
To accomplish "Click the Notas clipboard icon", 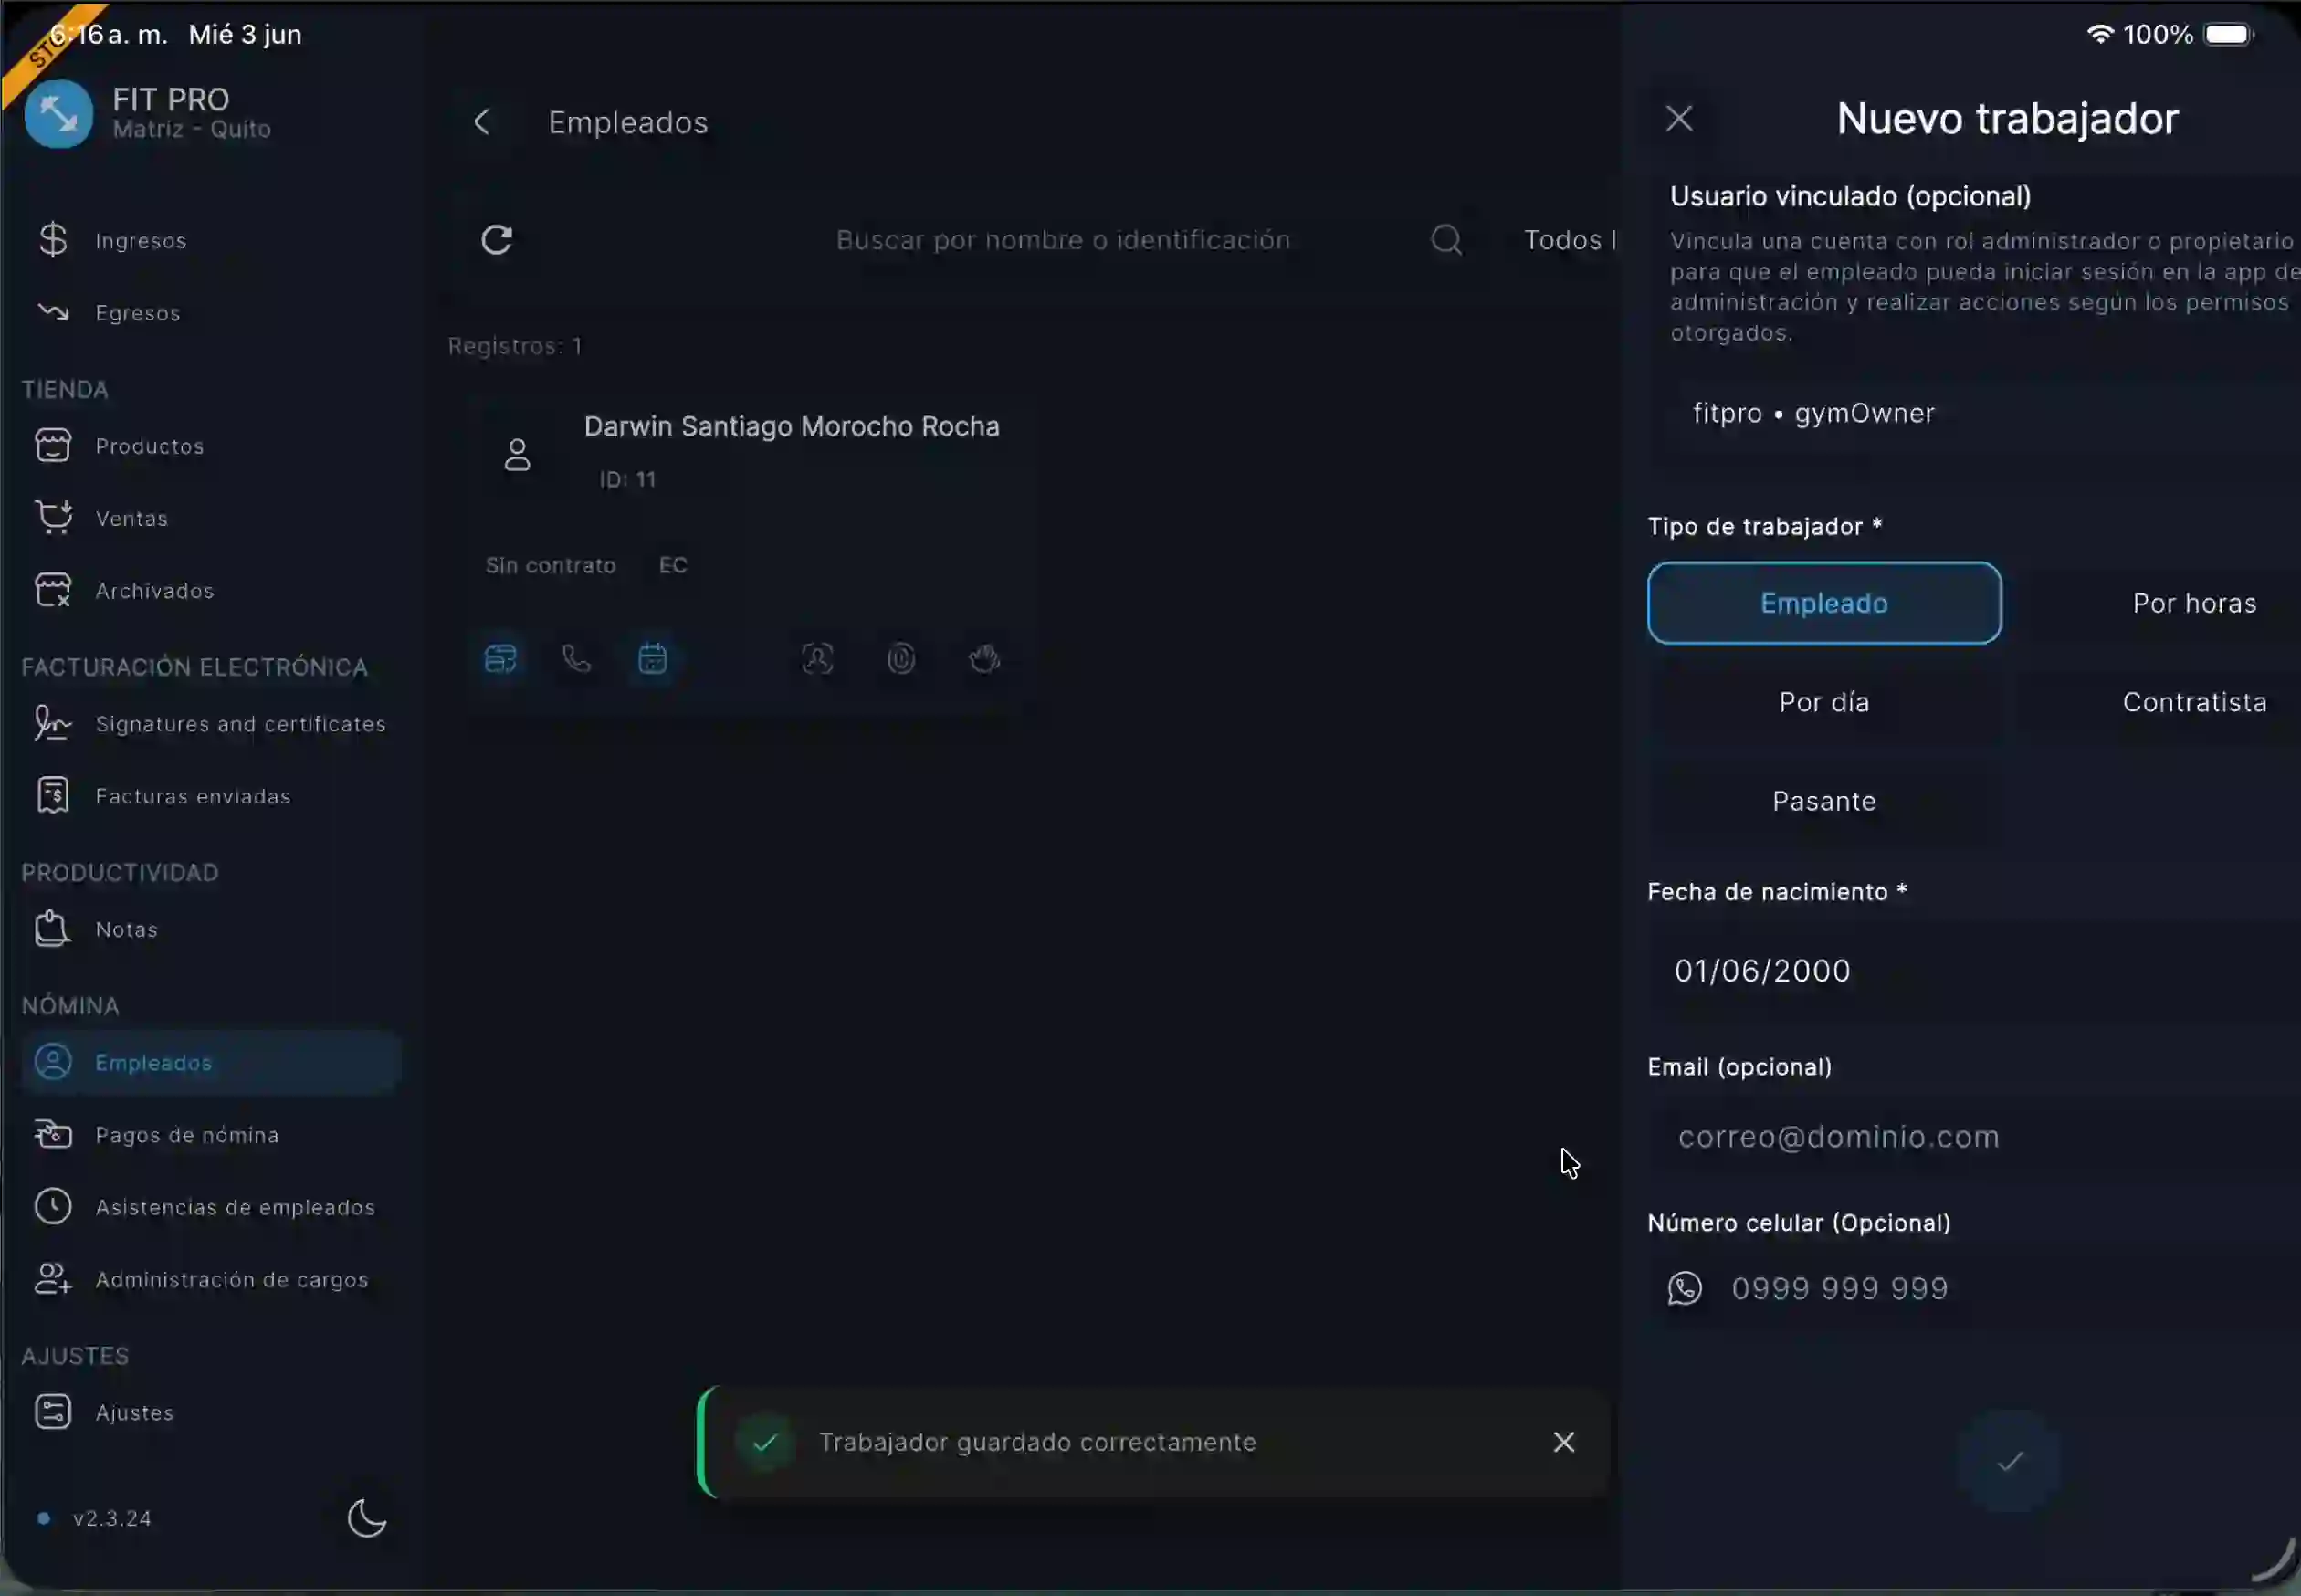I will point(52,929).
